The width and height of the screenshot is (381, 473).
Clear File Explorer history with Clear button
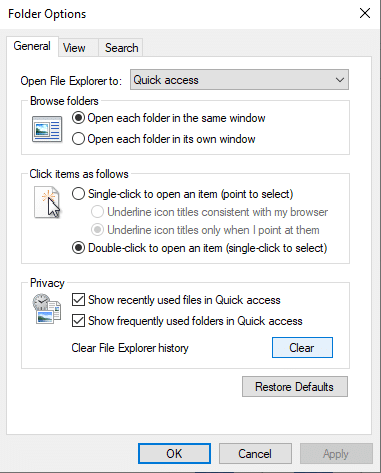tap(302, 348)
